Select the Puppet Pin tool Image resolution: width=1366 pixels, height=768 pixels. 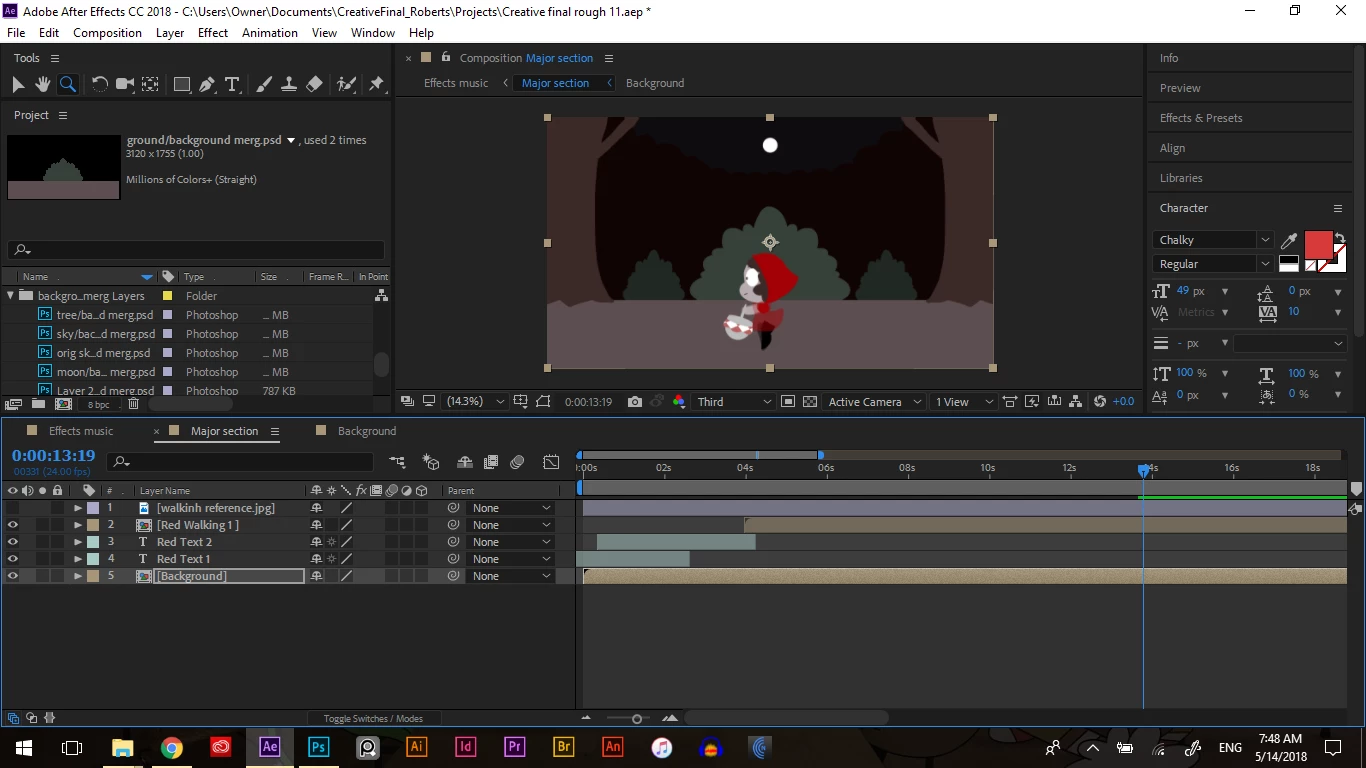pyautogui.click(x=376, y=85)
